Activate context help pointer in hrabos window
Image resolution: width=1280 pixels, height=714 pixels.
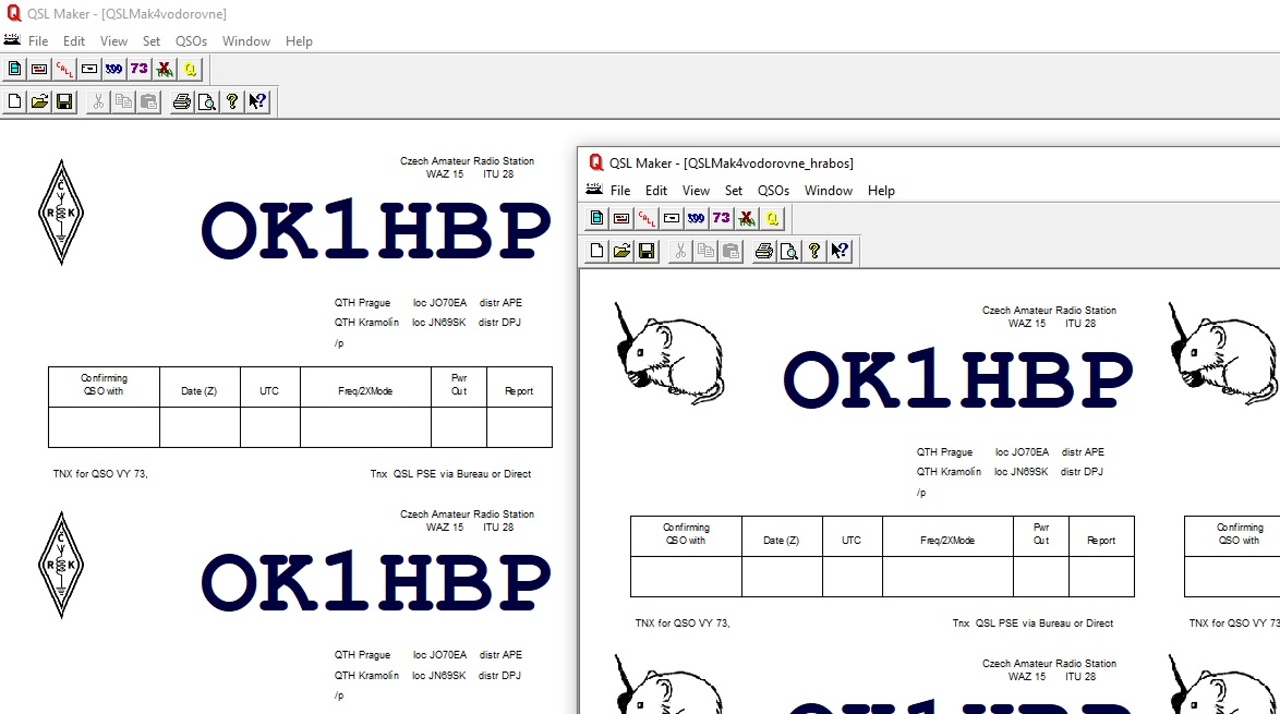(840, 250)
